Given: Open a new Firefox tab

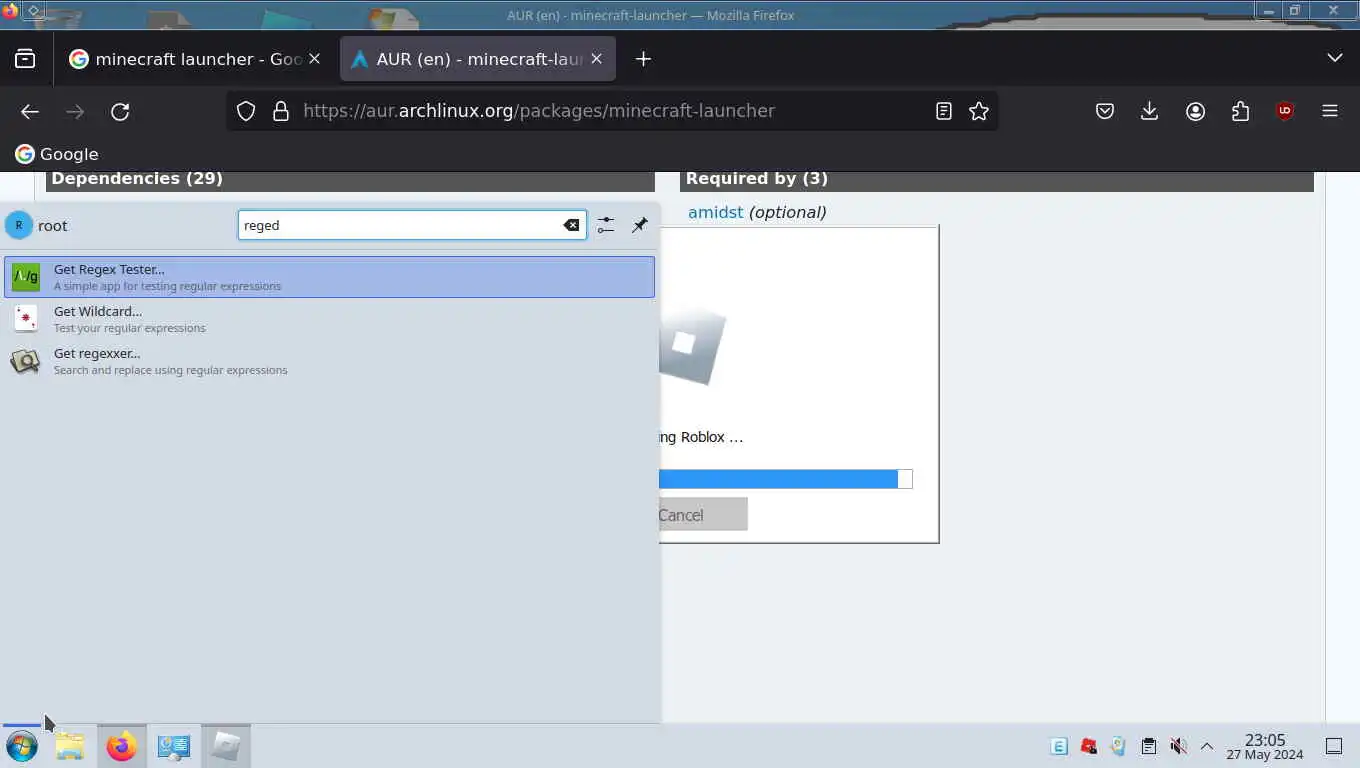Looking at the screenshot, I should [x=643, y=59].
